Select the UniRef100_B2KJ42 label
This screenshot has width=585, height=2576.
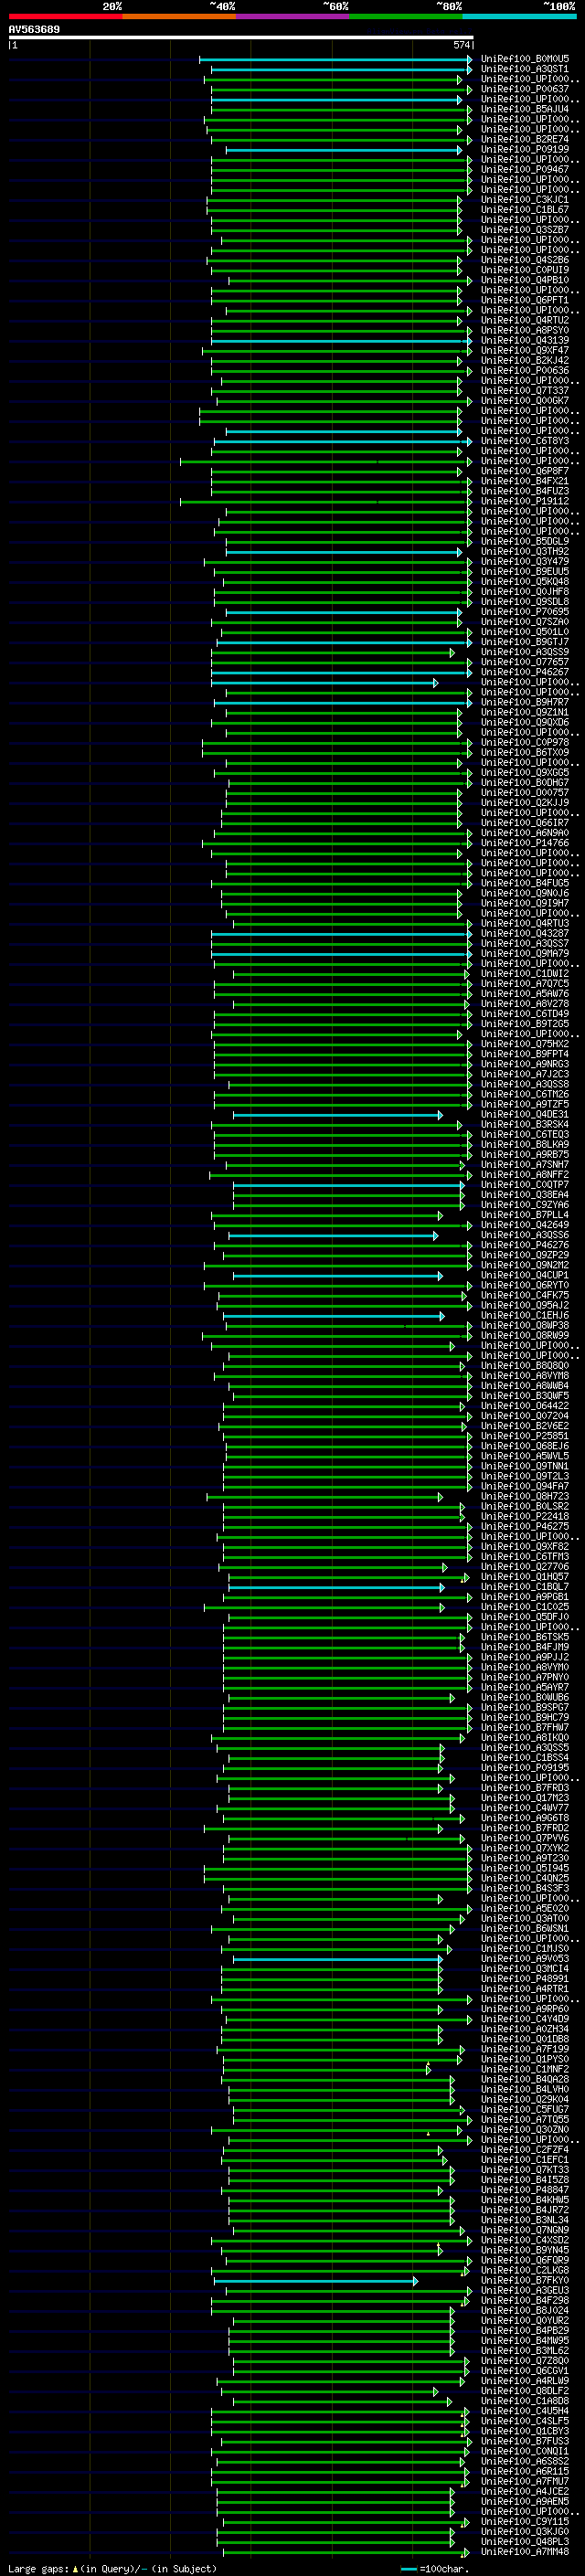click(525, 360)
